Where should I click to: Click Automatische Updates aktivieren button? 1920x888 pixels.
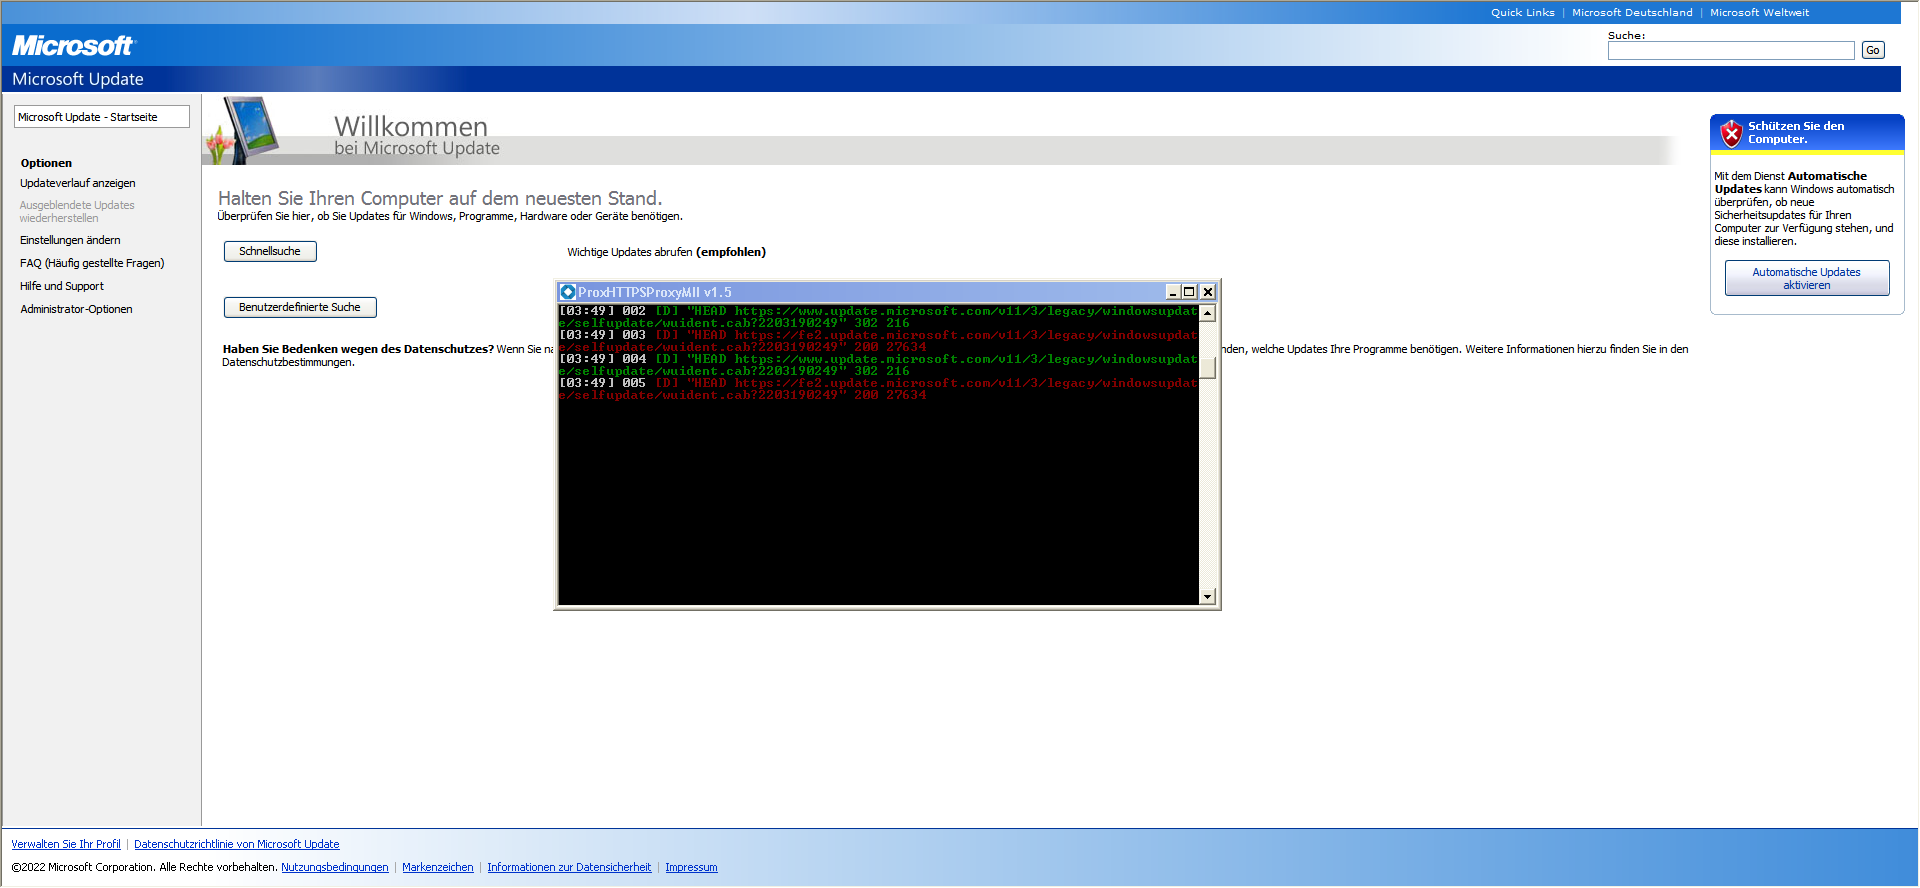1806,278
